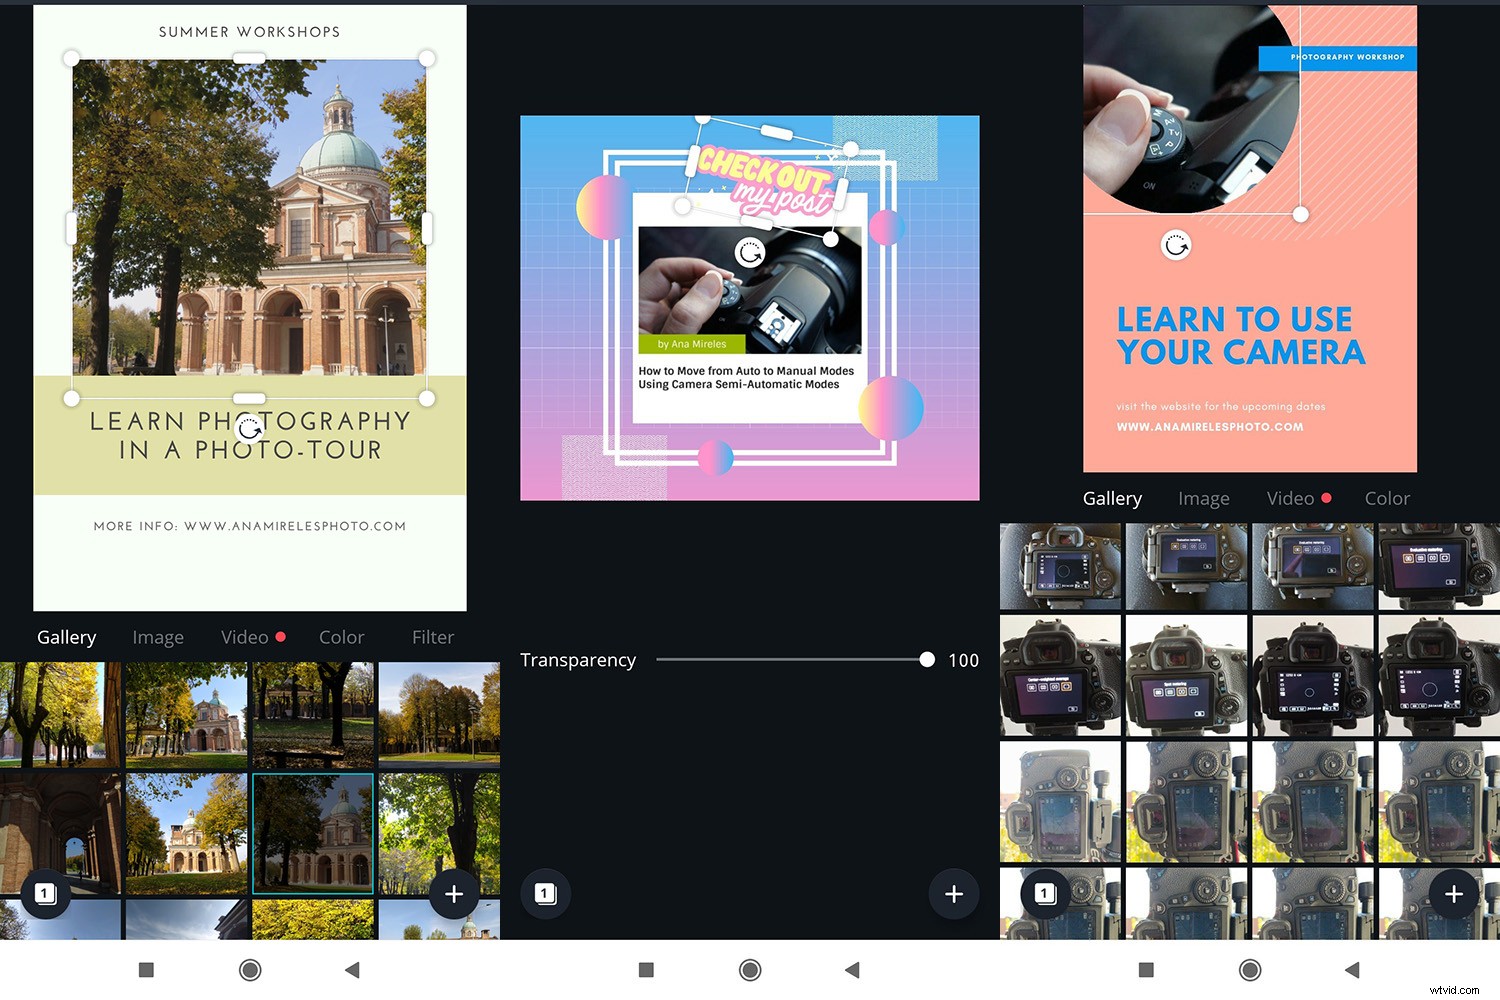
Task: Tap the page count '1' badge on left screen
Action: (x=45, y=894)
